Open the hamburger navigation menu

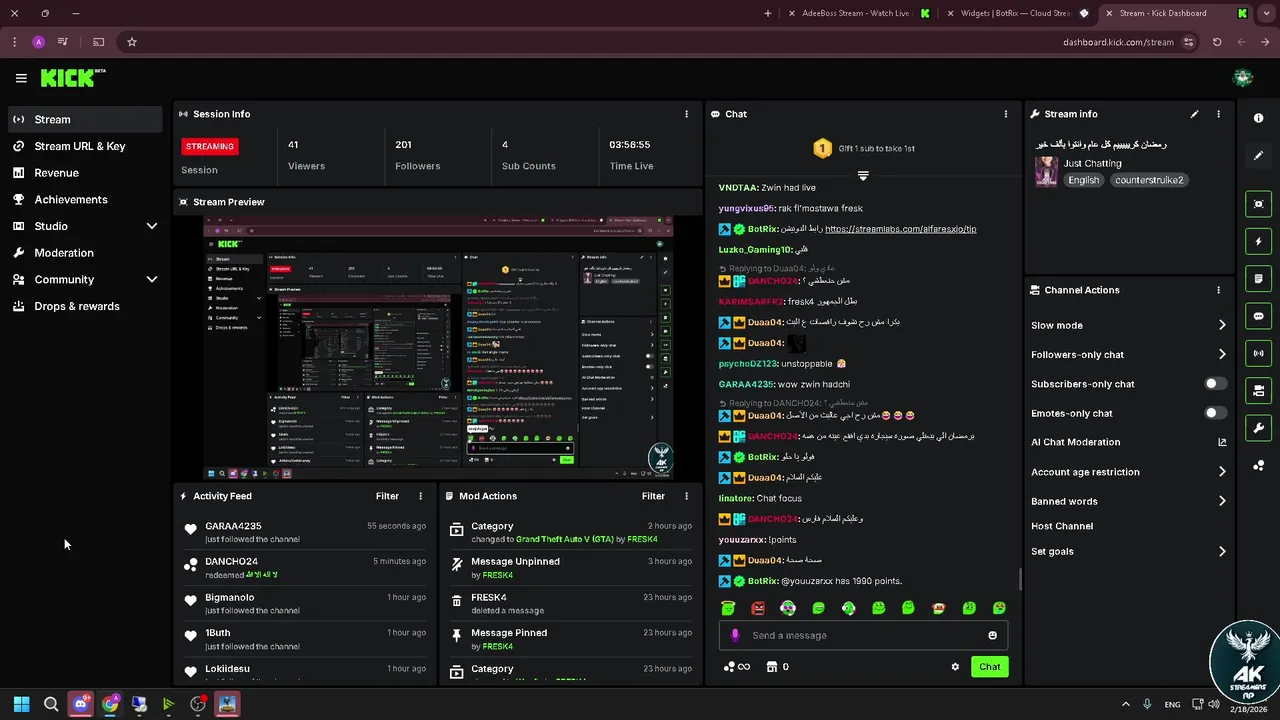click(x=21, y=78)
